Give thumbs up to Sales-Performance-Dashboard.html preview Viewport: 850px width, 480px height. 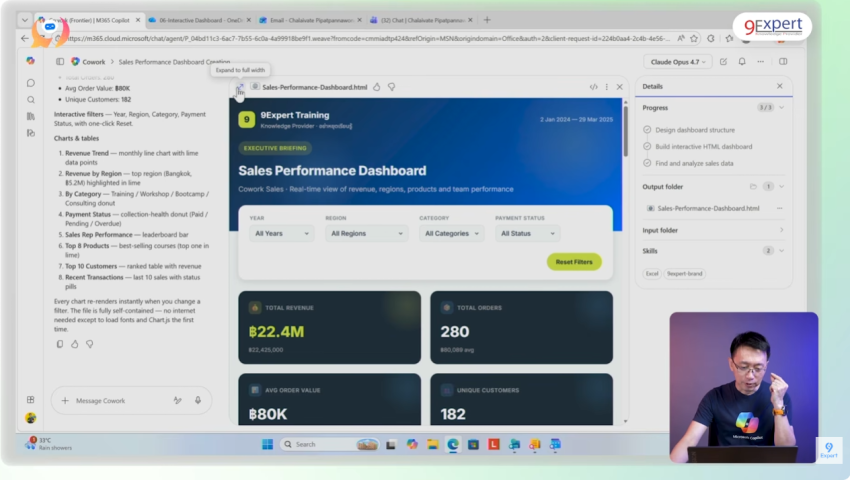coord(377,87)
